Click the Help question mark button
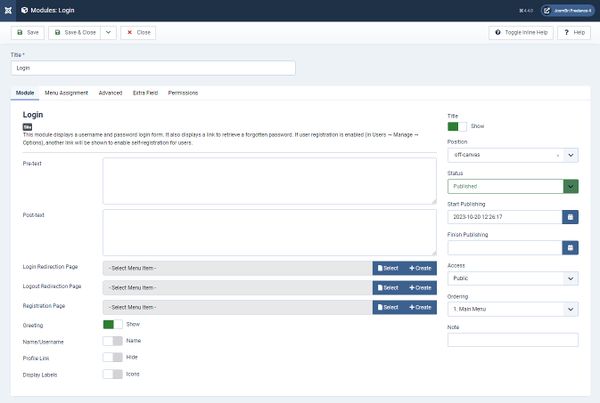 [x=574, y=32]
